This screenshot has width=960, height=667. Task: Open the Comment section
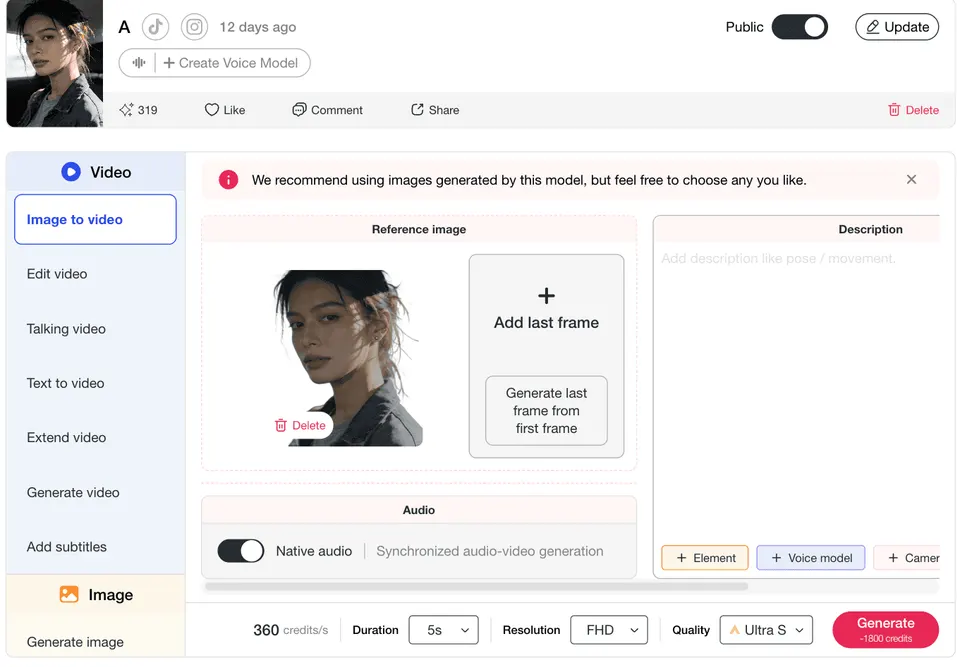pyautogui.click(x=328, y=110)
